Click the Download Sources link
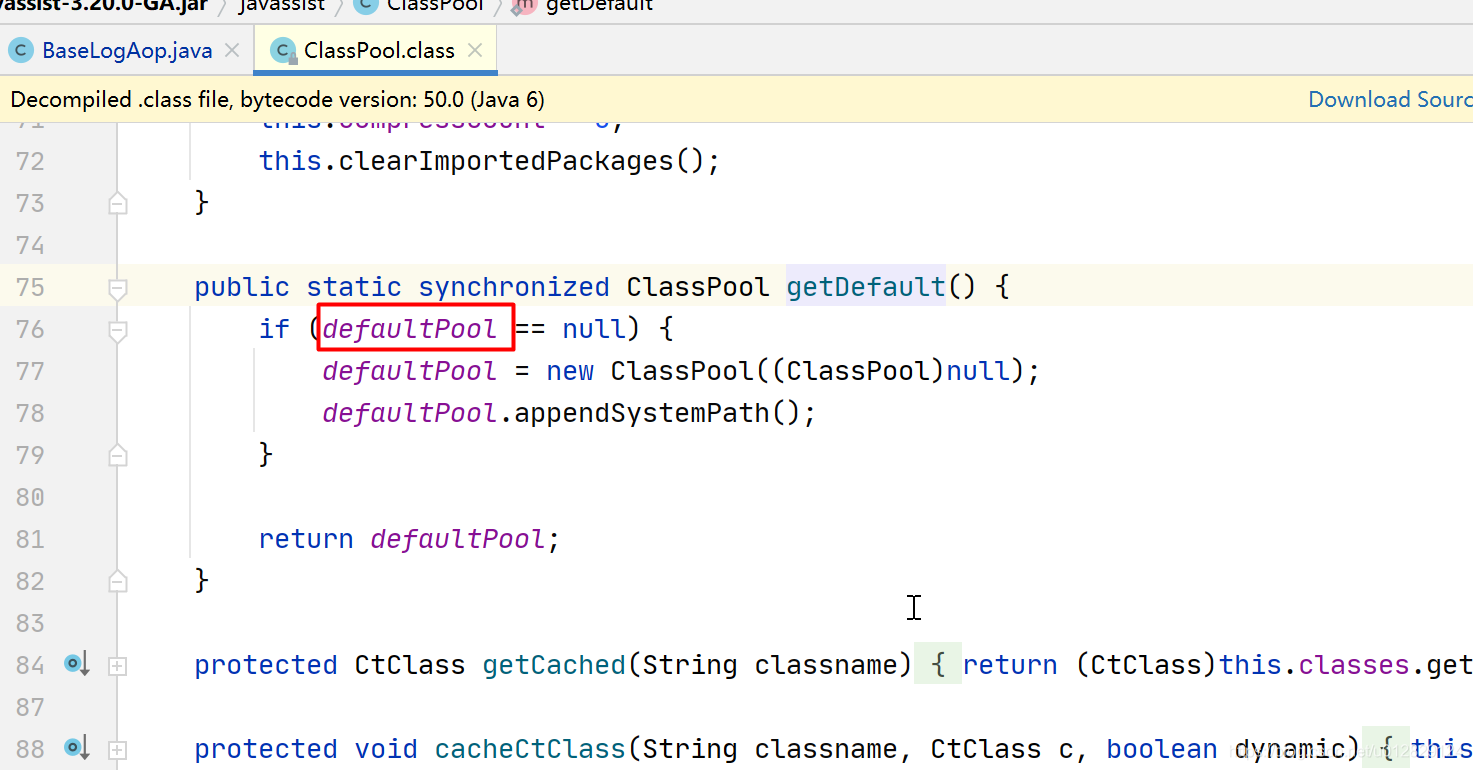The image size is (1473, 770). tap(1390, 99)
